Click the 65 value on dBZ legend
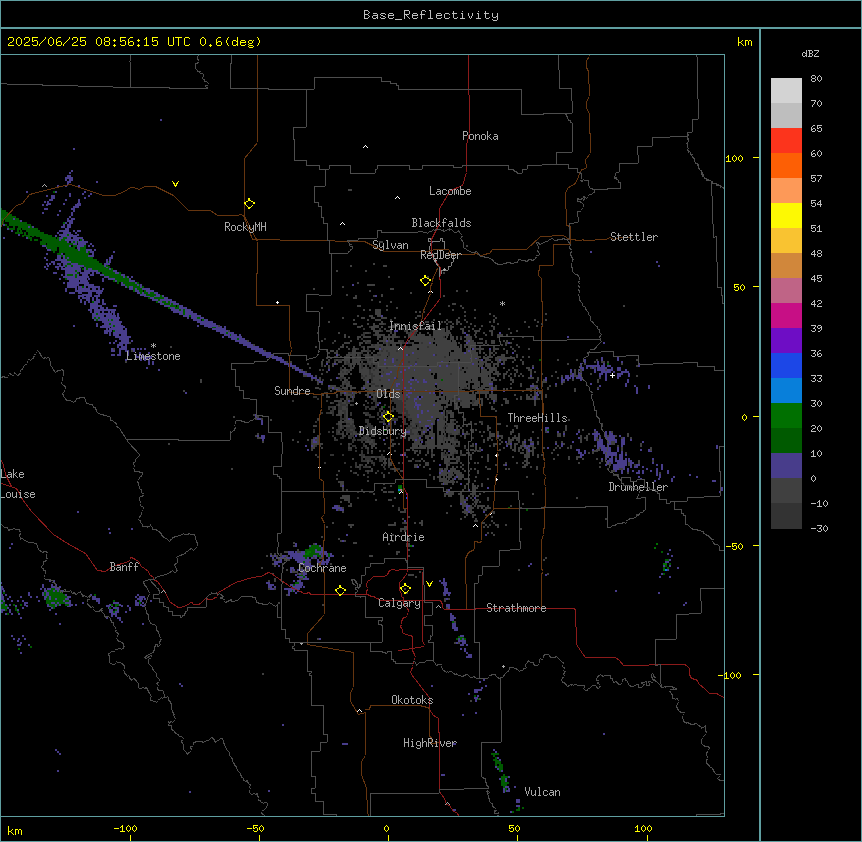862x842 pixels. tap(816, 129)
